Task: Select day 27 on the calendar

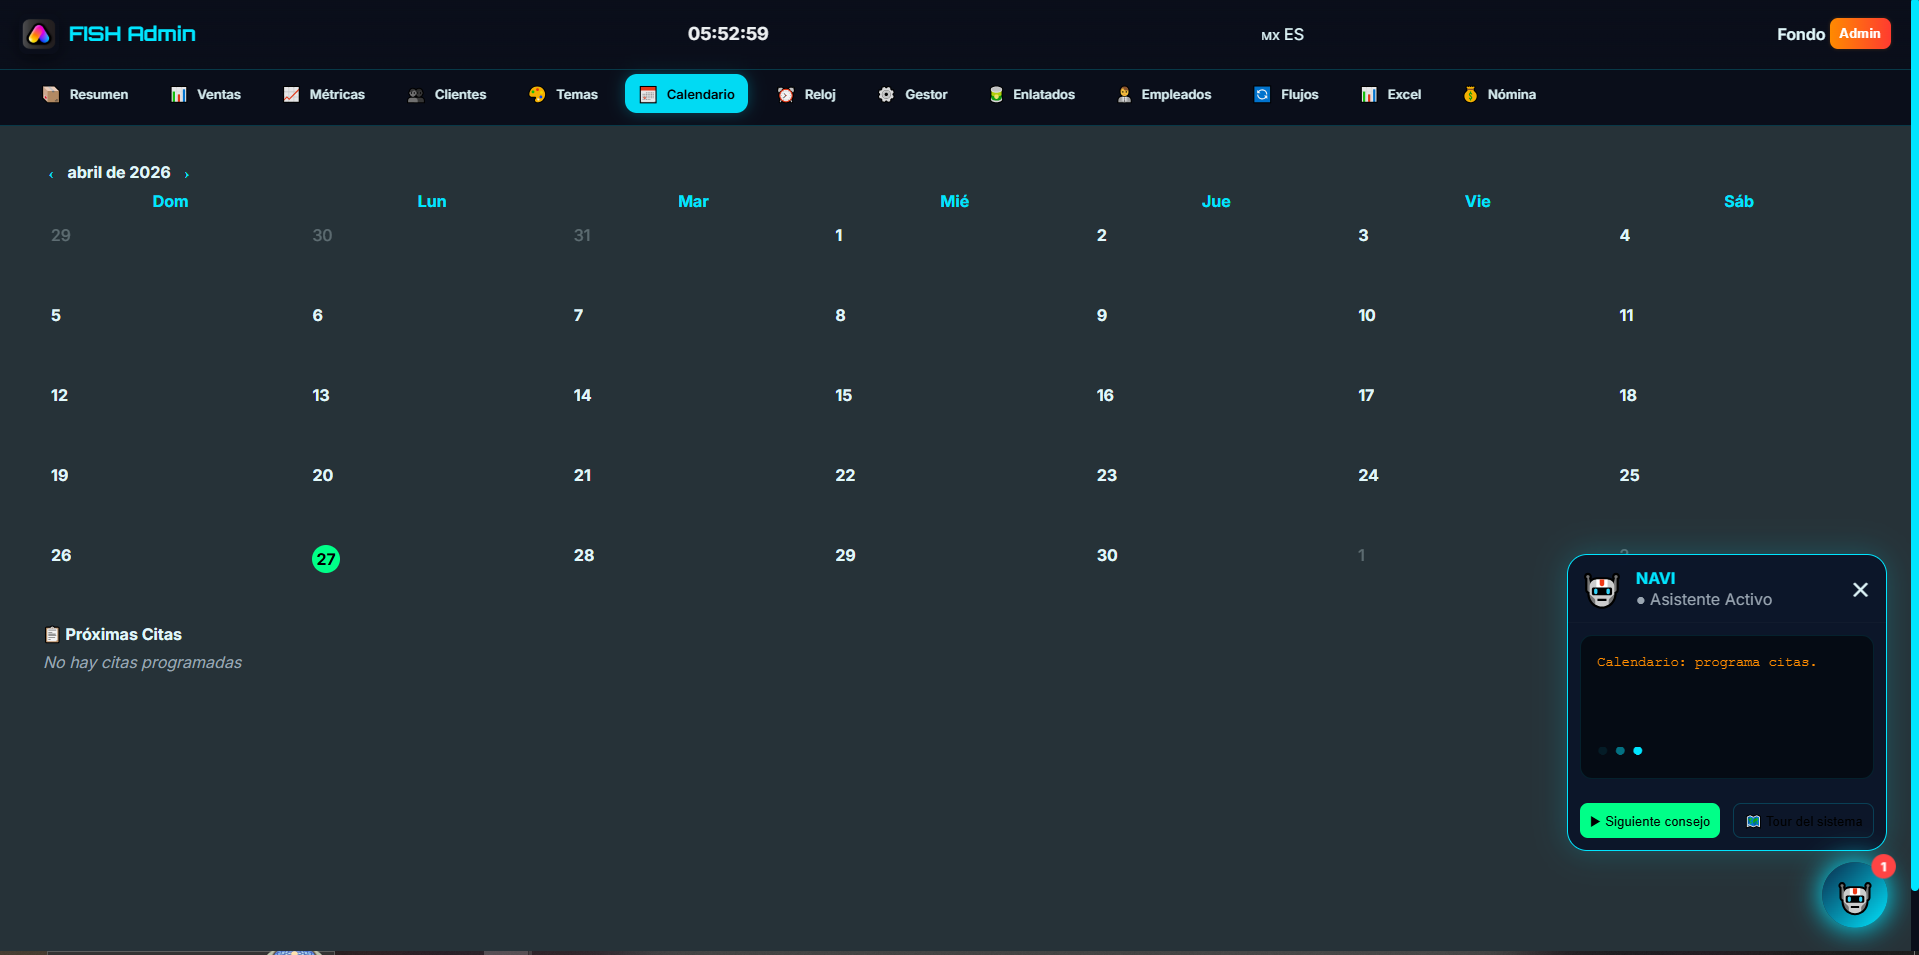Action: pyautogui.click(x=325, y=559)
